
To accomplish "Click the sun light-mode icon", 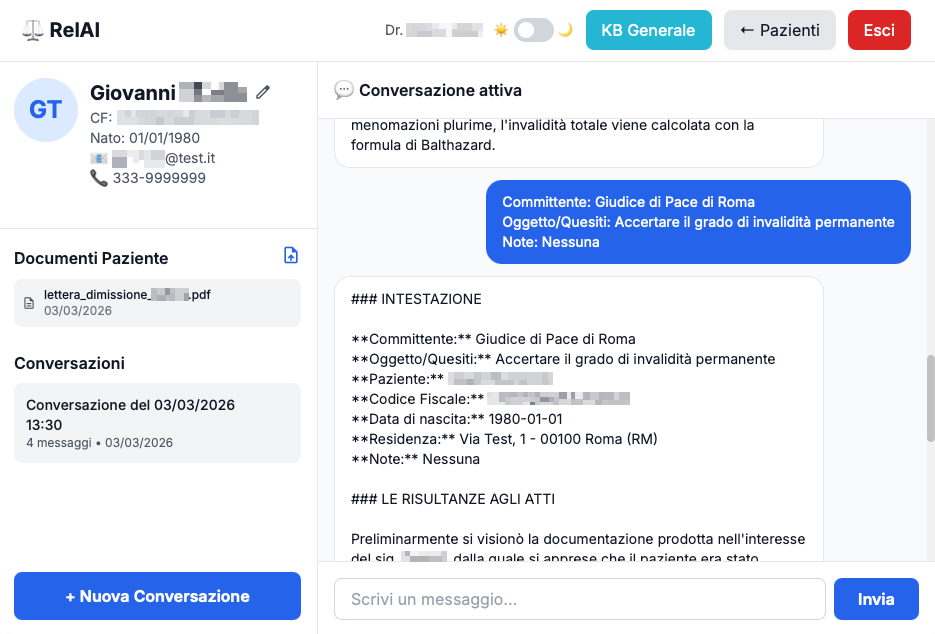I will pyautogui.click(x=501, y=30).
